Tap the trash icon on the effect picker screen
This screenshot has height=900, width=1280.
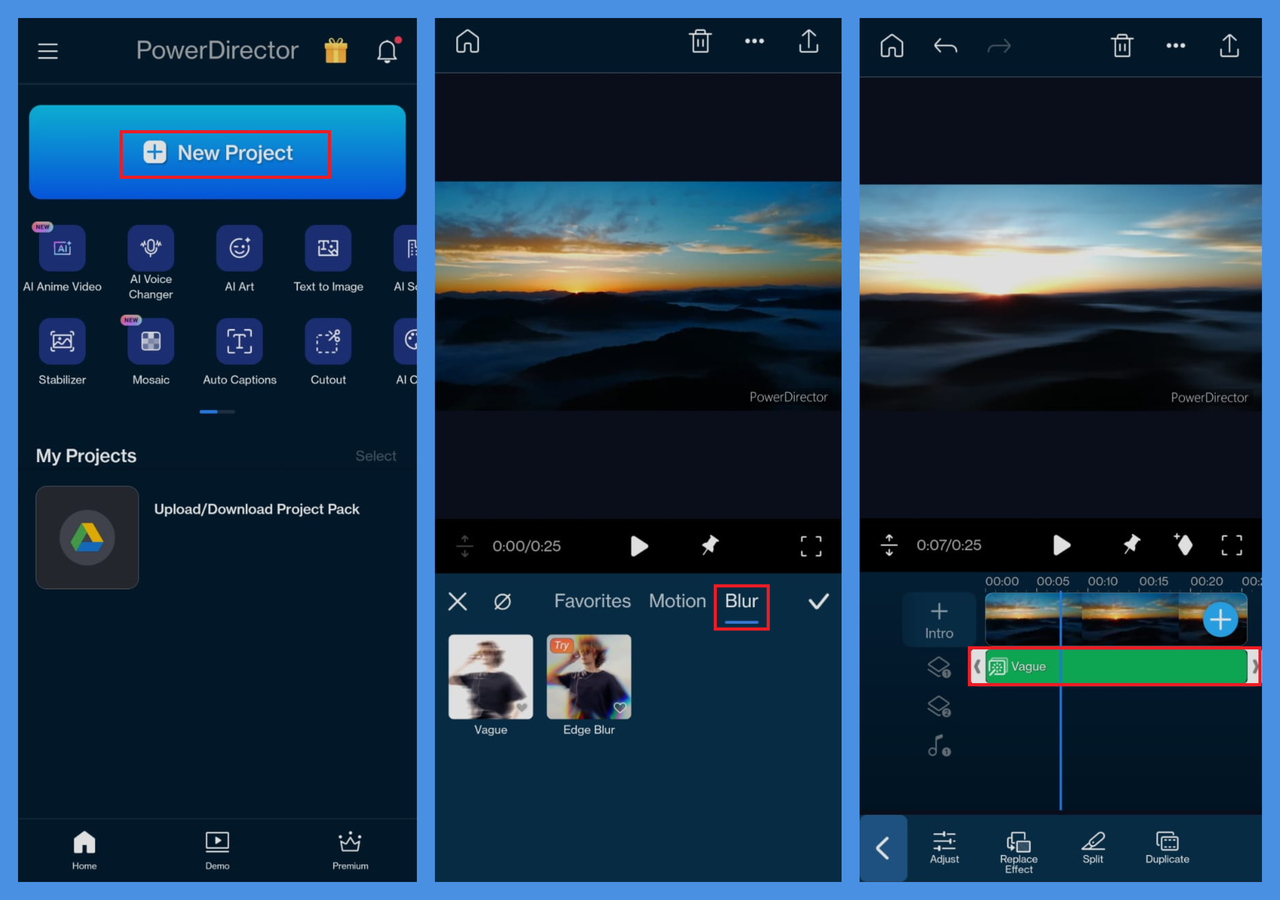tap(700, 41)
